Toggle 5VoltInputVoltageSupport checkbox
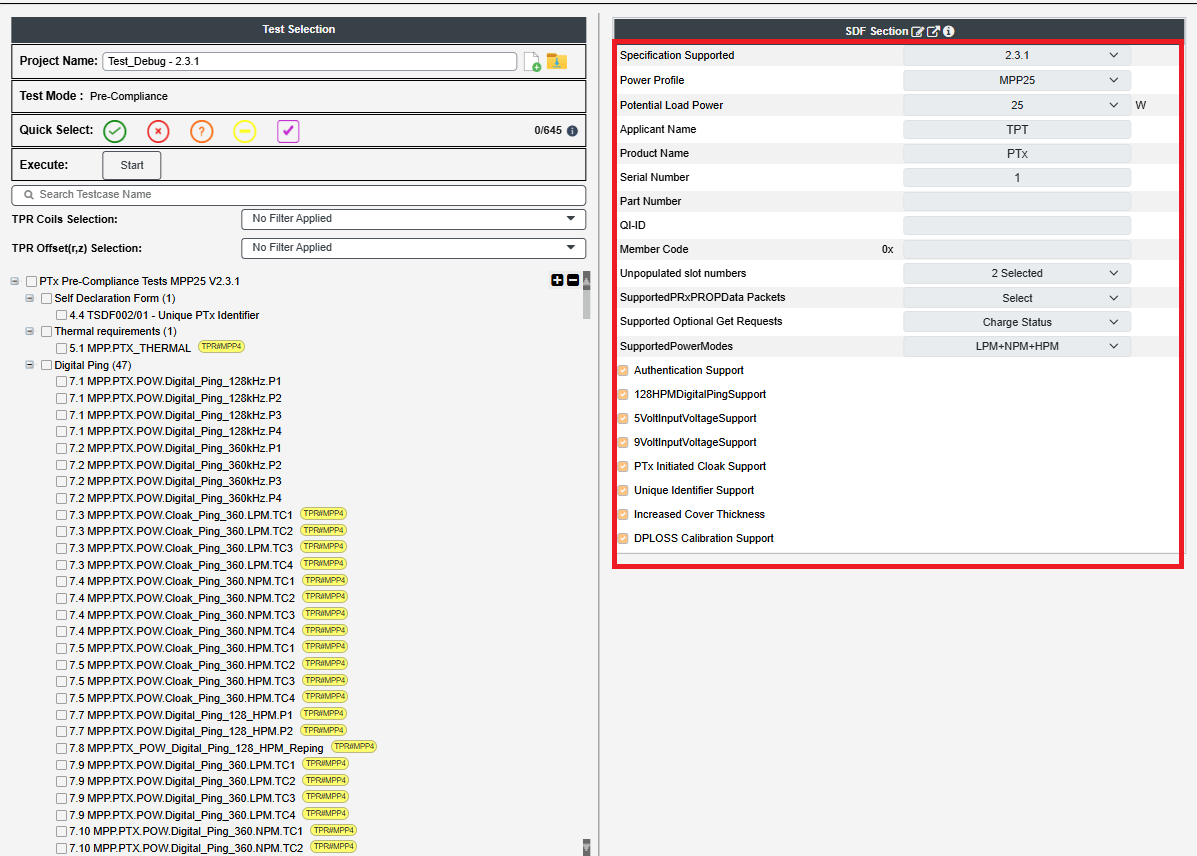Image resolution: width=1197 pixels, height=856 pixels. [623, 418]
